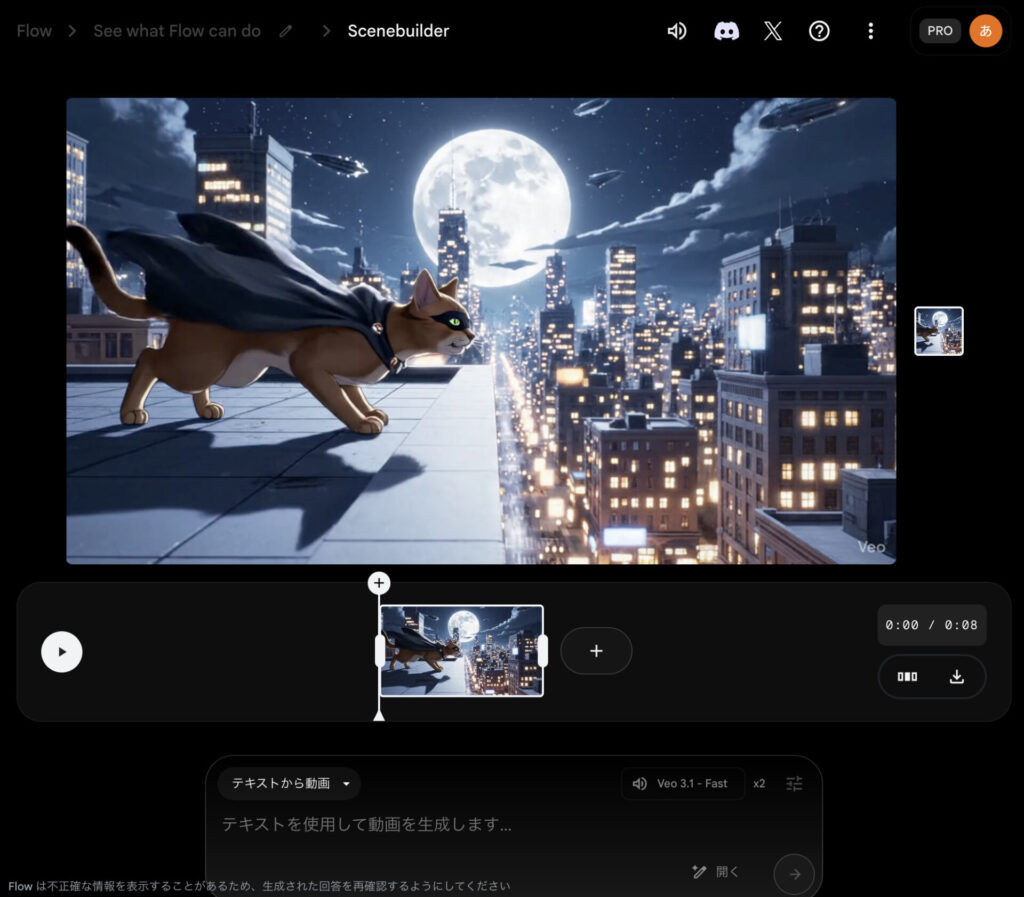Open the Veo 3.1 - Fast model selector

pyautogui.click(x=682, y=784)
